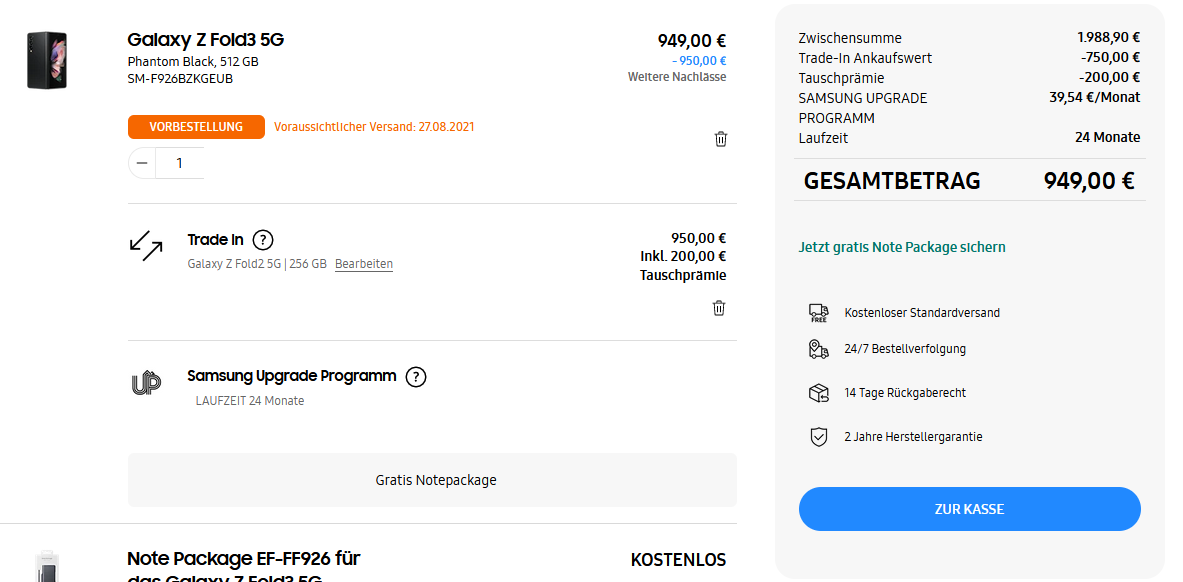The width and height of the screenshot is (1183, 582).
Task: Click the free shipping truck icon
Action: click(x=819, y=313)
